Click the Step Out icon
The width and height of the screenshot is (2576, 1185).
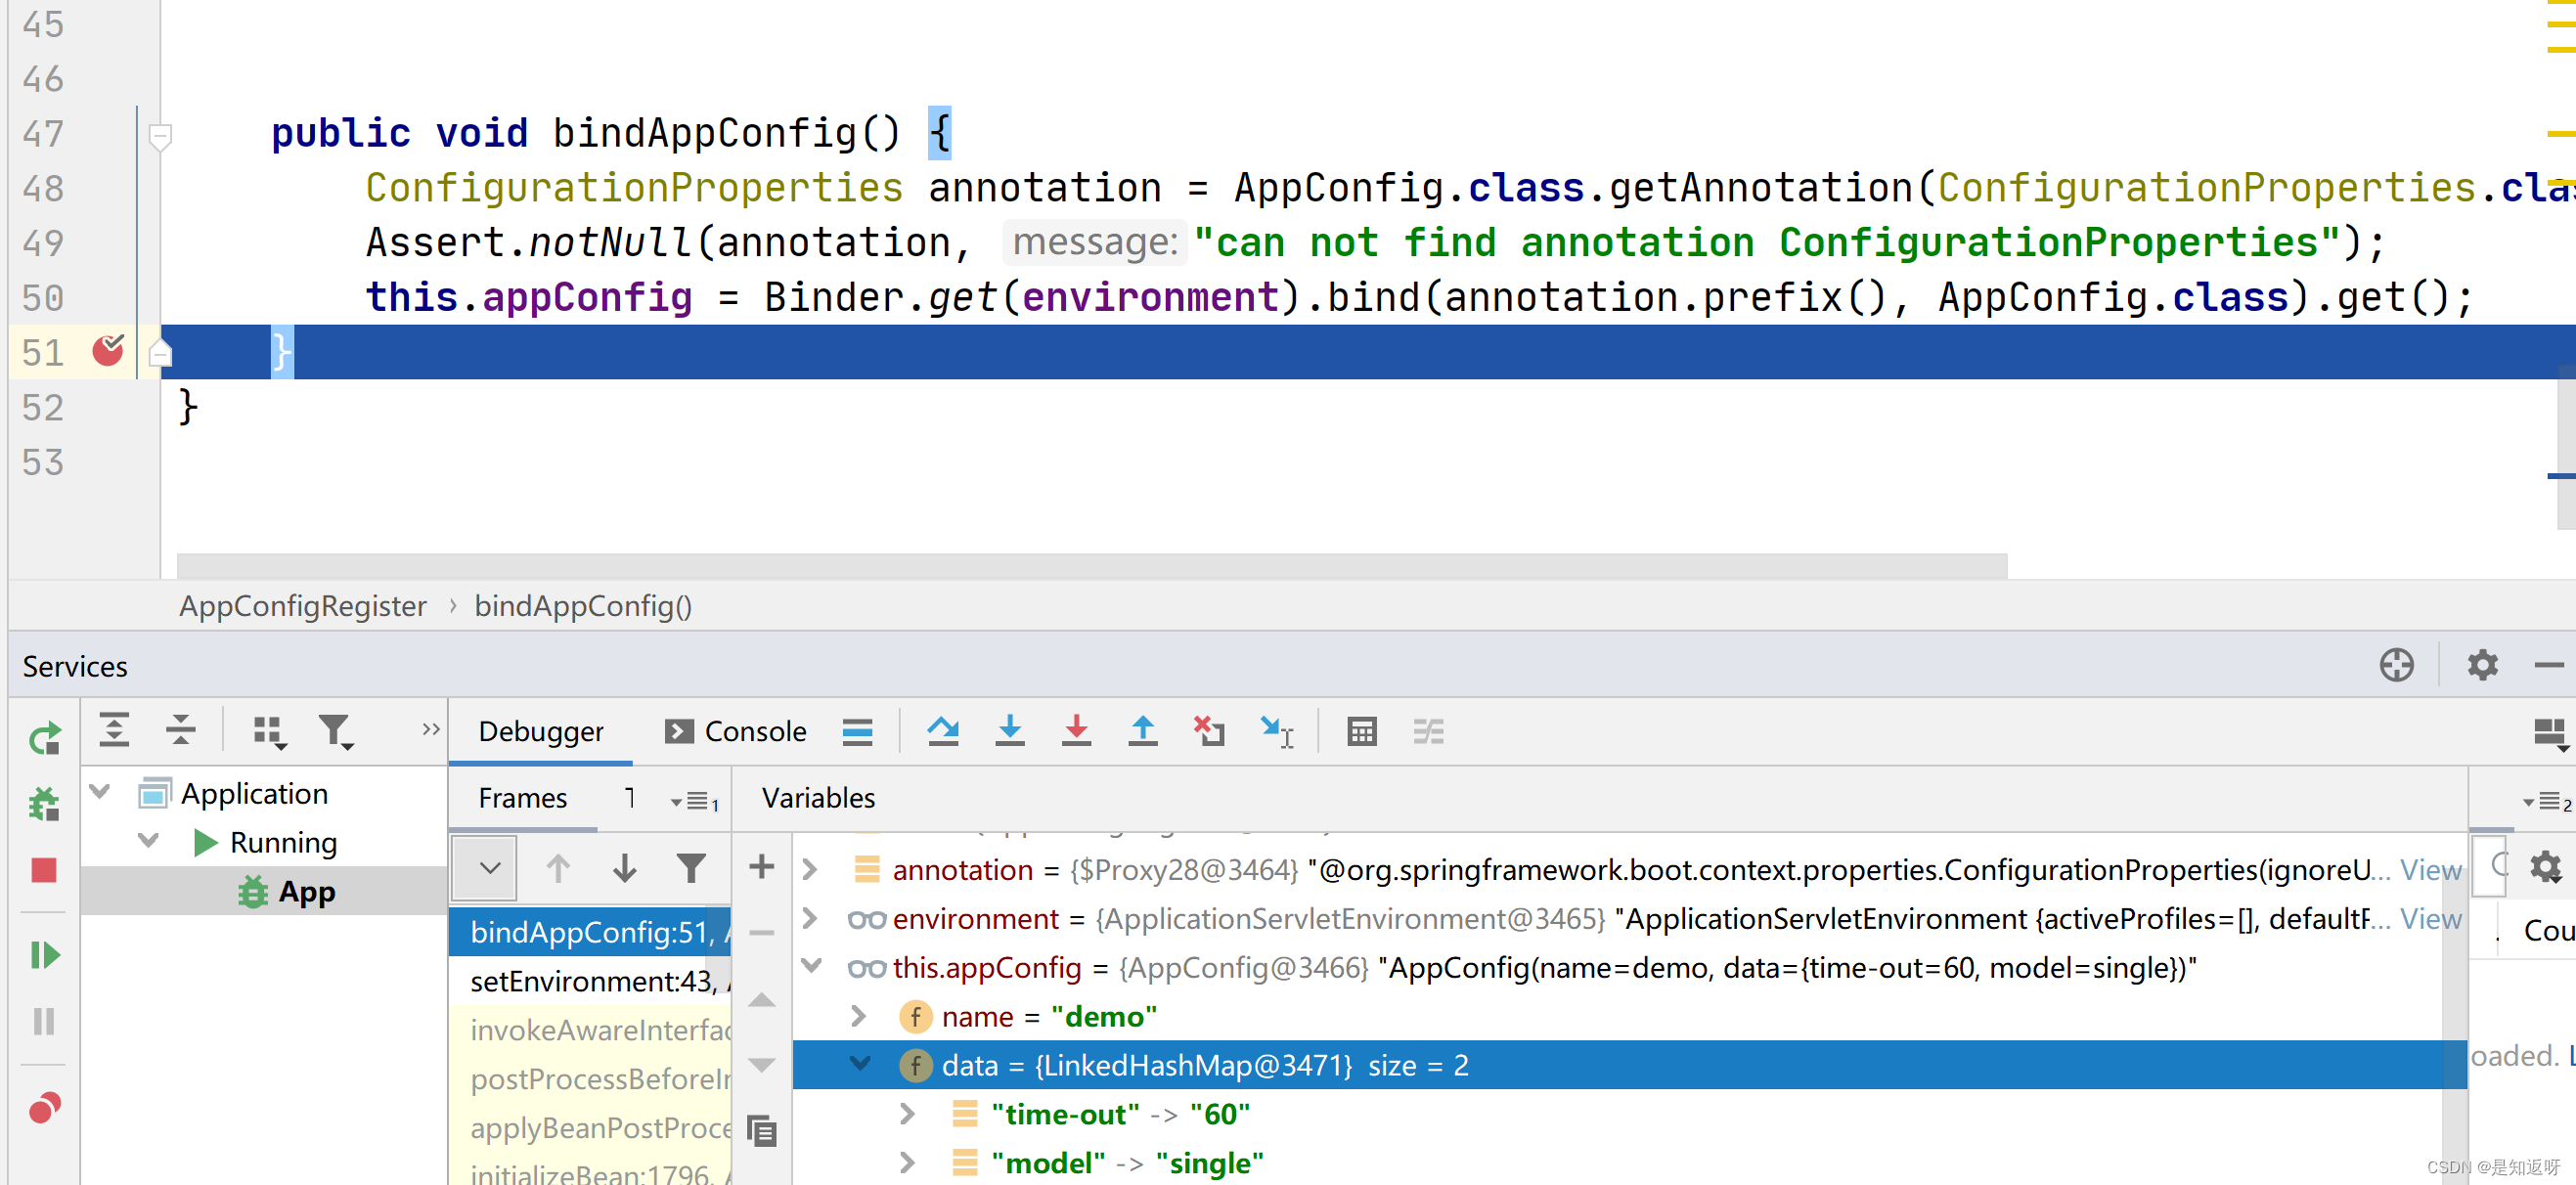pyautogui.click(x=1142, y=731)
